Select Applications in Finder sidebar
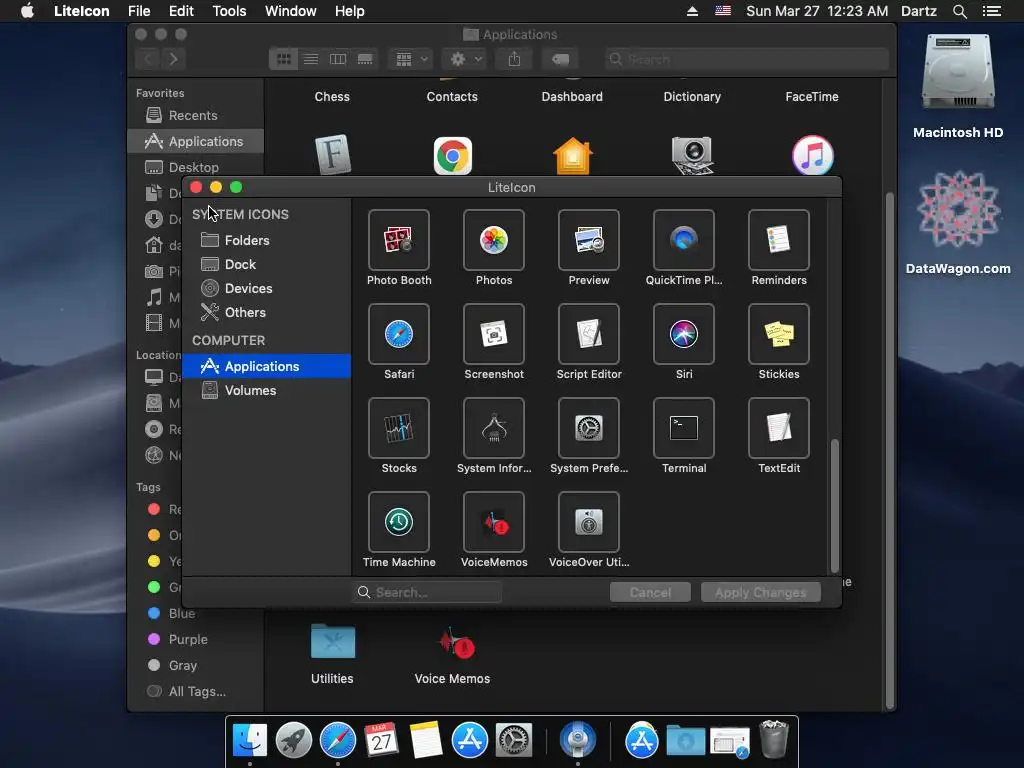The height and width of the screenshot is (768, 1024). [x=195, y=141]
